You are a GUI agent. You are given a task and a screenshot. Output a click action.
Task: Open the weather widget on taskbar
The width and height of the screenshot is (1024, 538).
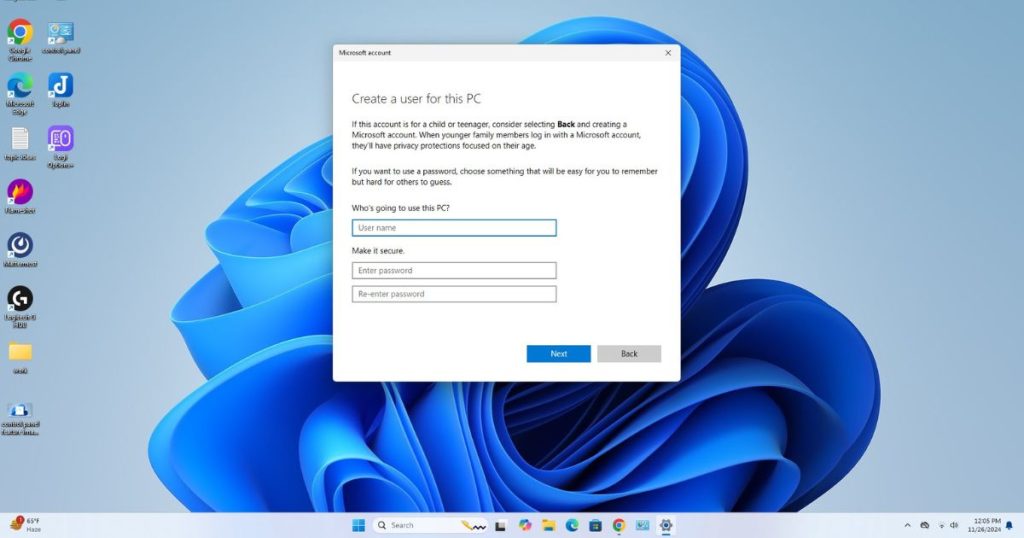pos(27,525)
